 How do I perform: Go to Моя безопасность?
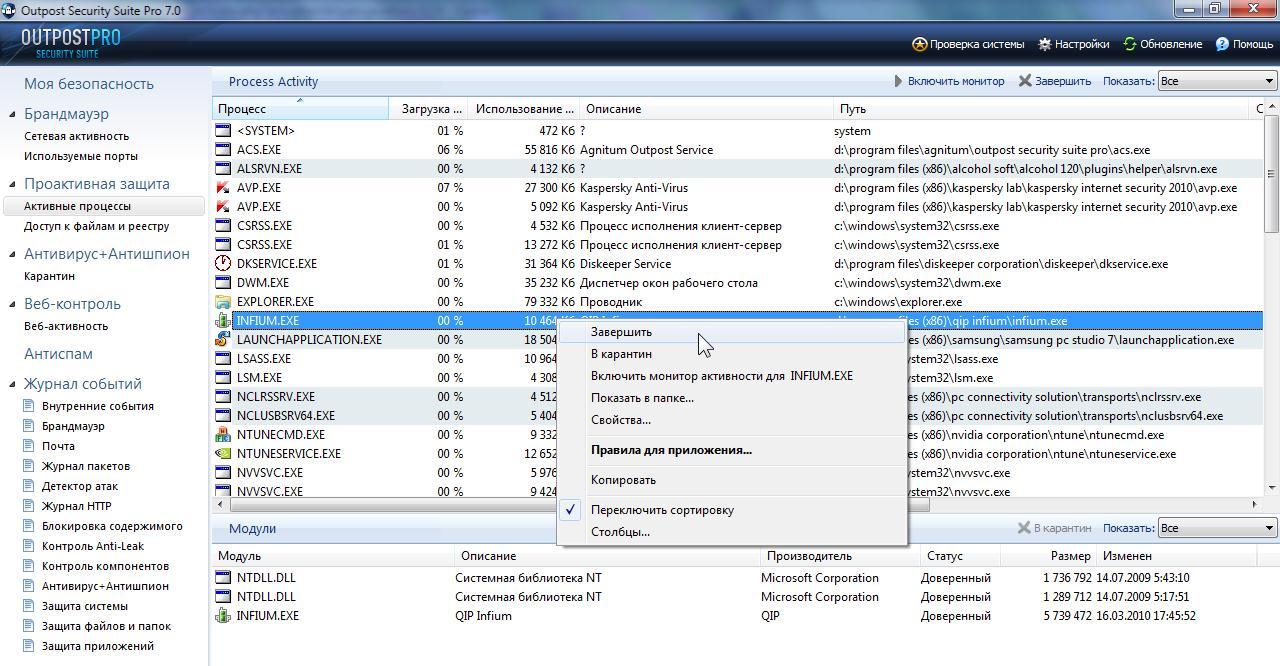(89, 84)
